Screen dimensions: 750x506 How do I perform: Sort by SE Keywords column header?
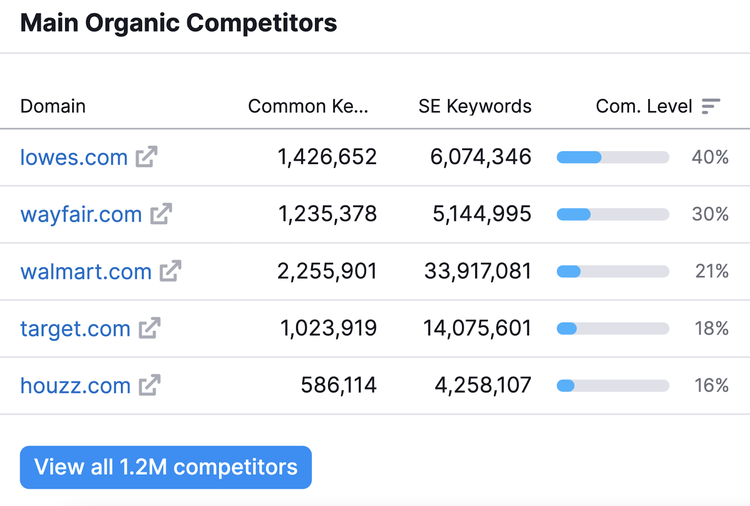pos(474,106)
